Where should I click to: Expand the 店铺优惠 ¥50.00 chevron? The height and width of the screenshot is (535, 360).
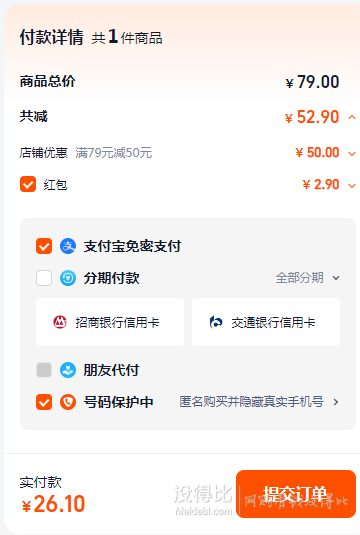[352, 154]
